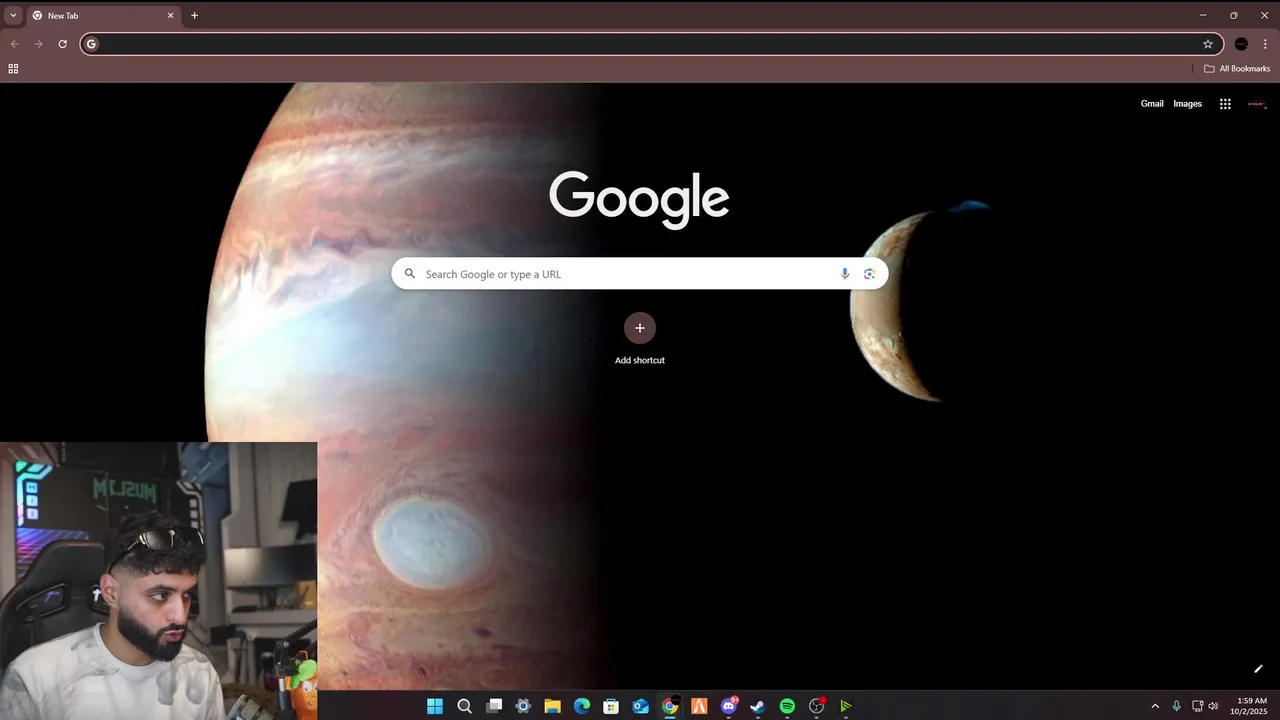Click the magnifier icon in search box

point(409,274)
